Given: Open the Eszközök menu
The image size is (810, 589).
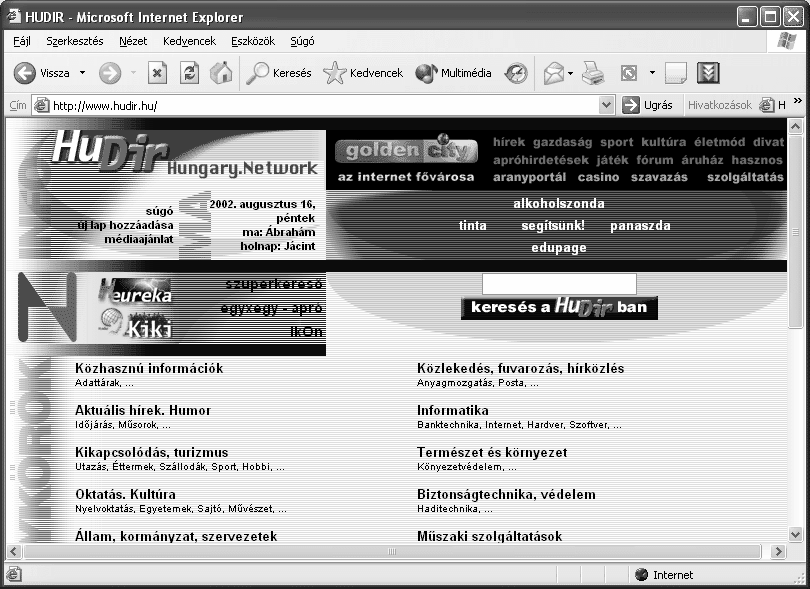Looking at the screenshot, I should (253, 41).
